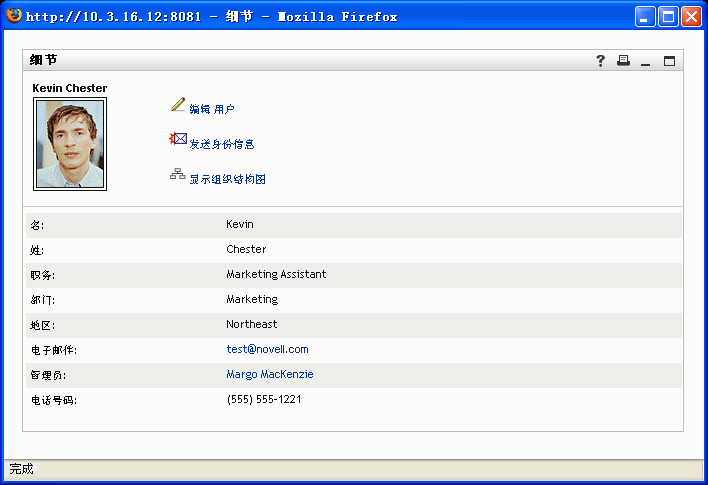Viewport: 708px width, 485px height.
Task: Click the last name value Chester
Action: [x=246, y=249]
